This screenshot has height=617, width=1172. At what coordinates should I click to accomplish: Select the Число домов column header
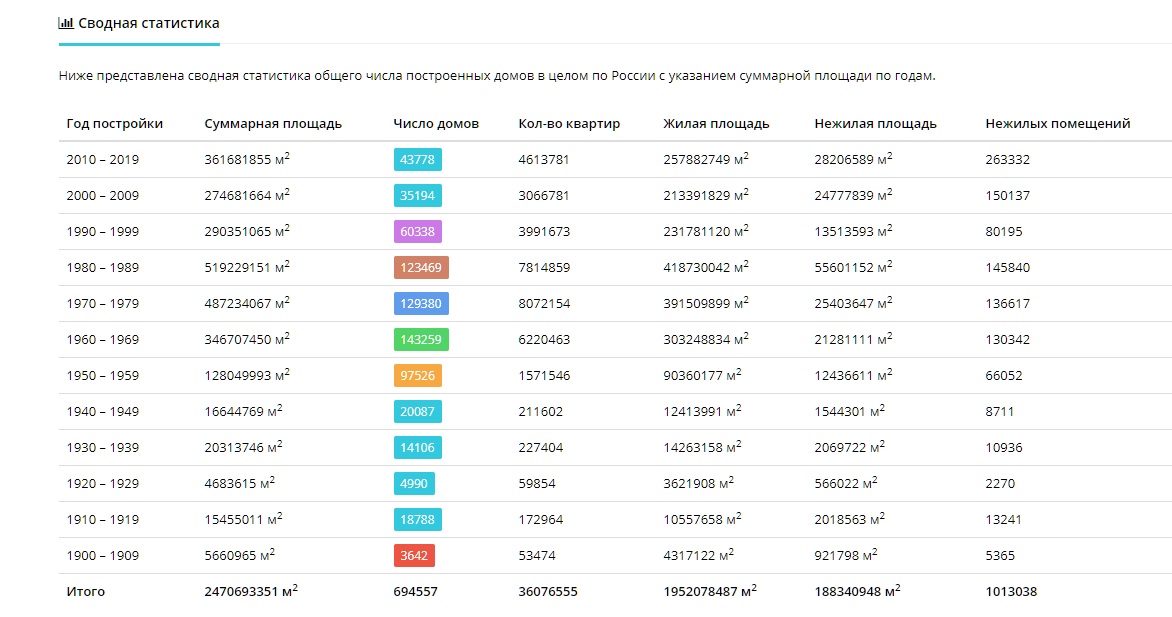pyautogui.click(x=436, y=124)
